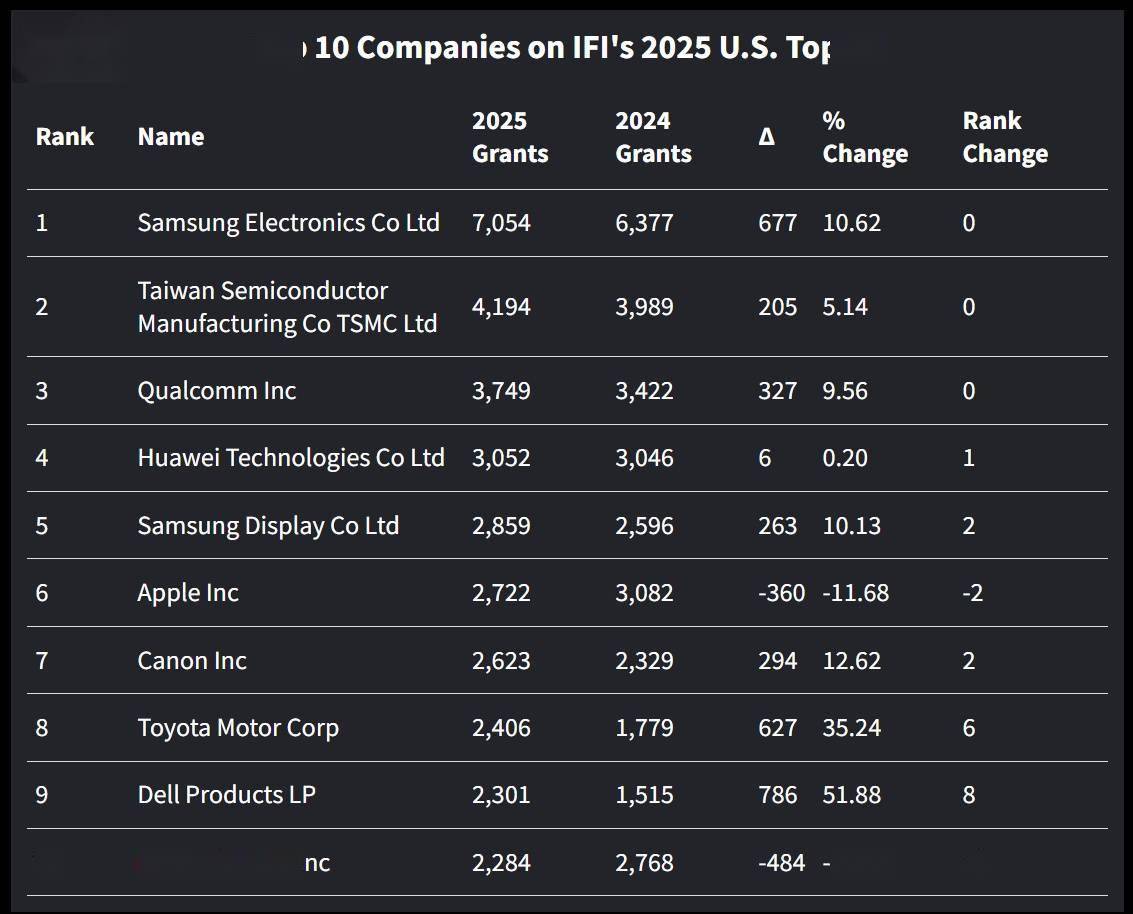
Task: Select Samsung Electronics Co Ltd name
Action: pyautogui.click(x=288, y=222)
